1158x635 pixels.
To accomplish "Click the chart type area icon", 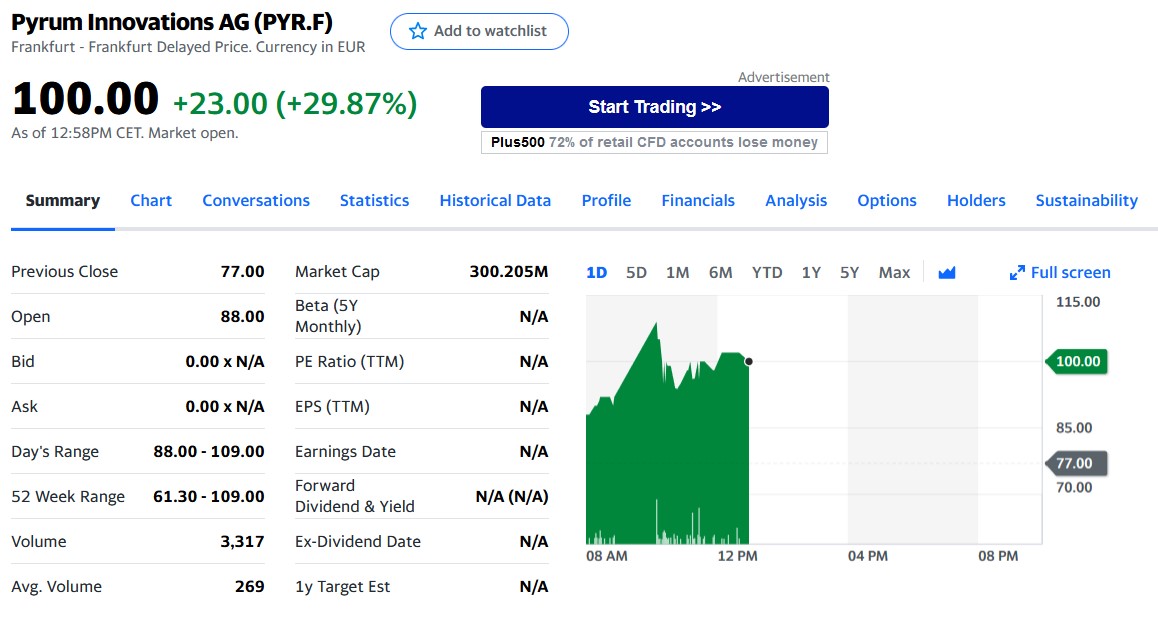I will point(947,272).
